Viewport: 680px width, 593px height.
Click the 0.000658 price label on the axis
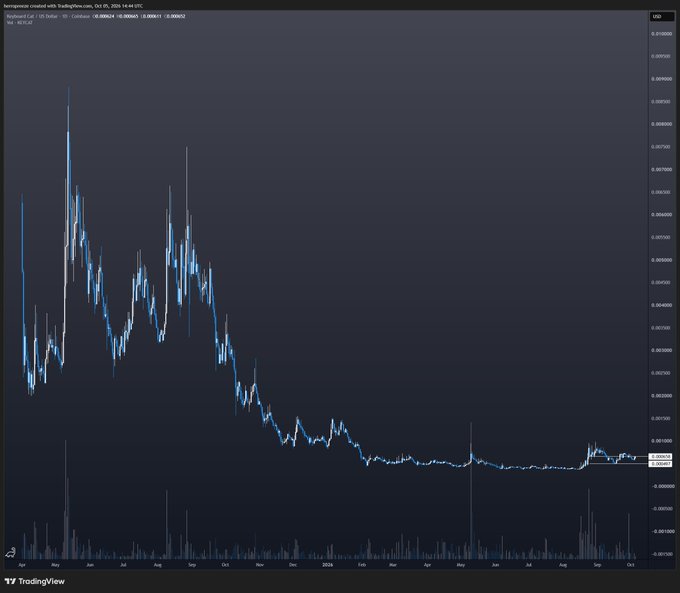pyautogui.click(x=661, y=456)
